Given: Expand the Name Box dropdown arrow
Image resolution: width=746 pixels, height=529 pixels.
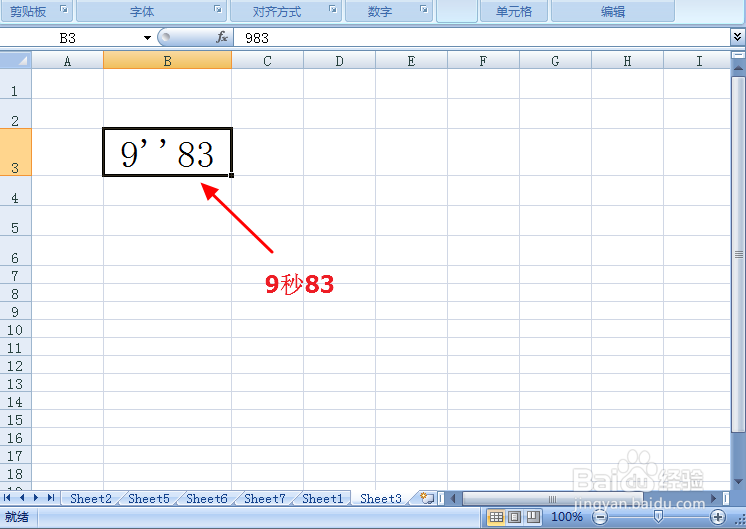Looking at the screenshot, I should tap(147, 38).
